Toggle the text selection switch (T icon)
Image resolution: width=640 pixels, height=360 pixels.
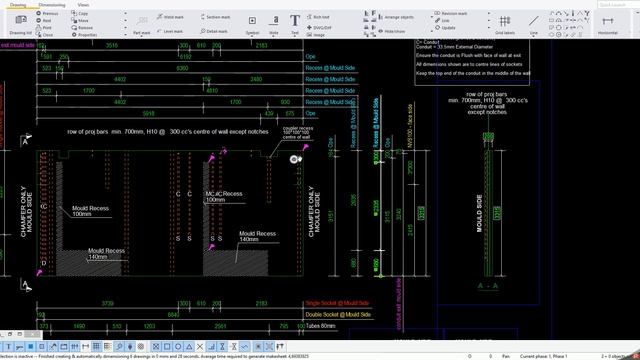click(9, 347)
